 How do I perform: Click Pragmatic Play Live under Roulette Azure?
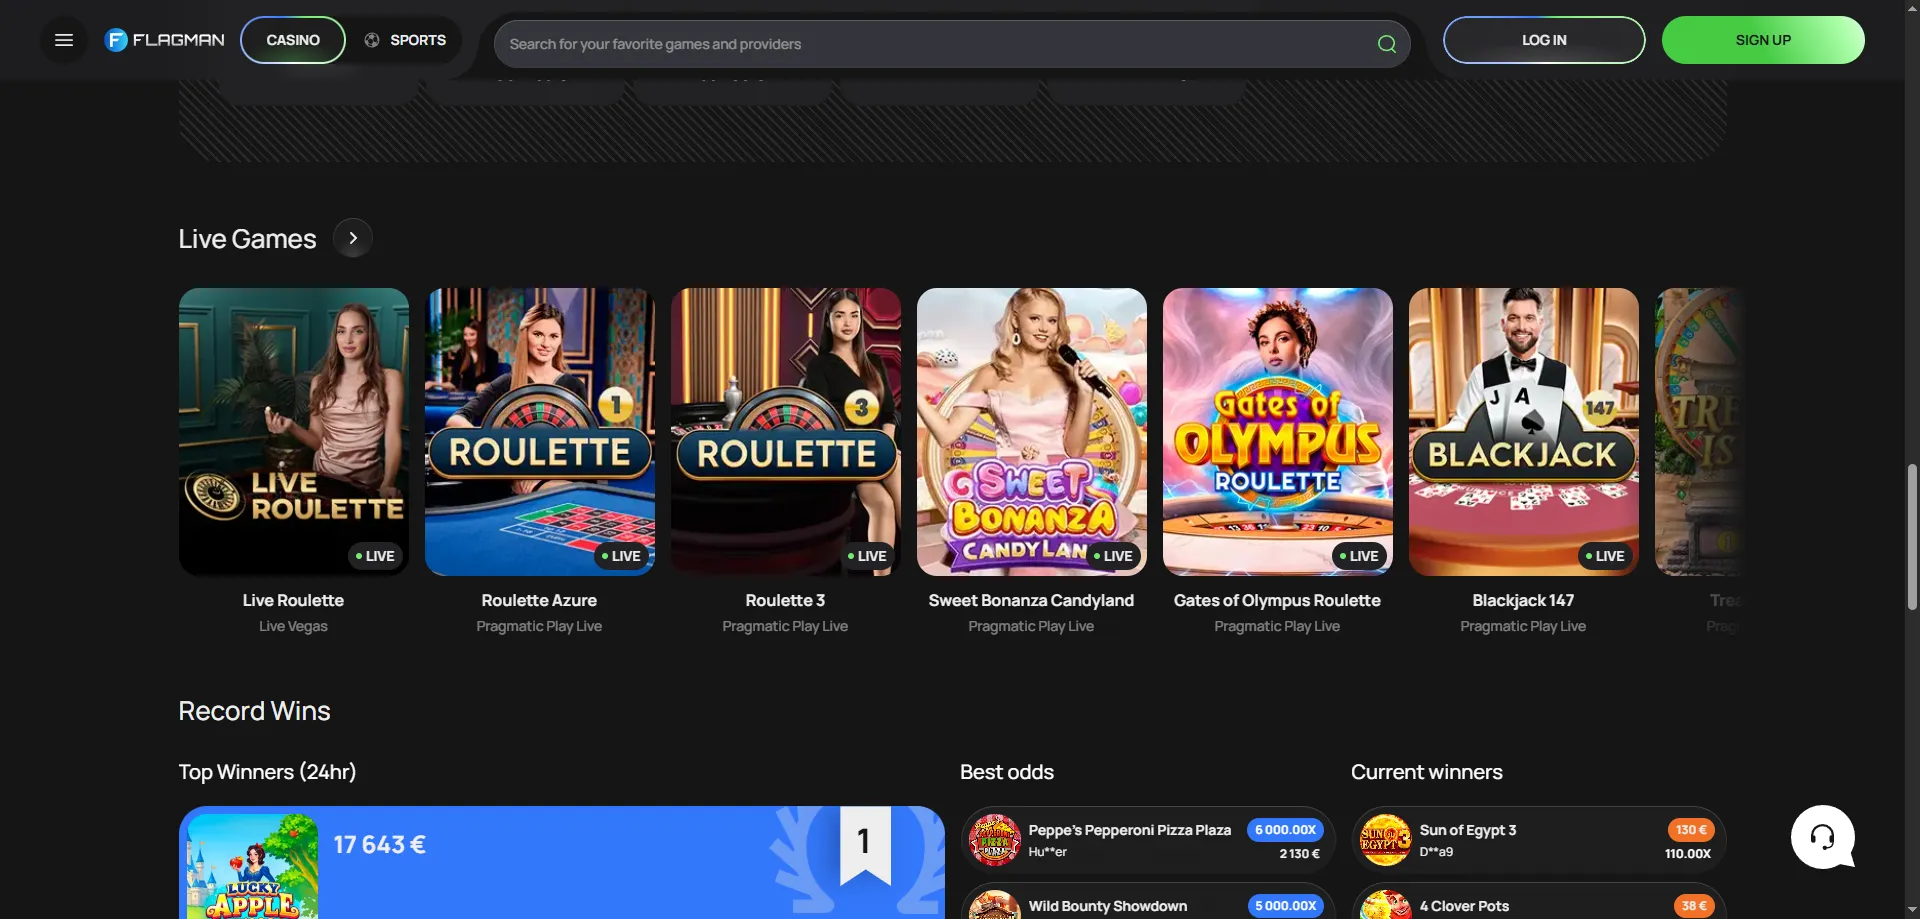(539, 626)
